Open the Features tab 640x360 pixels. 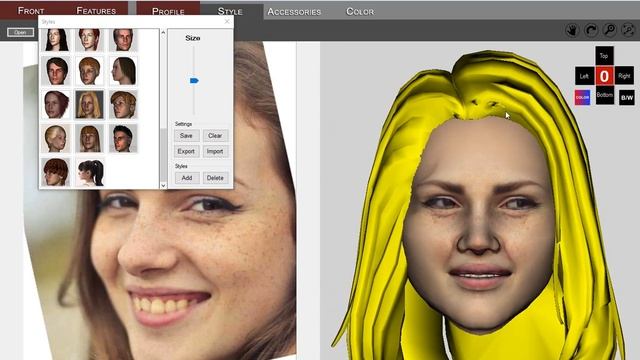pyautogui.click(x=96, y=11)
